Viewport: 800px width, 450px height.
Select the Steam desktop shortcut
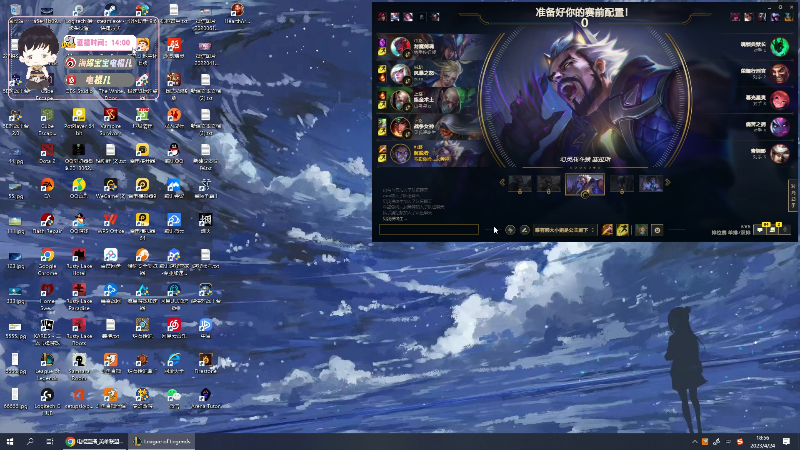click(x=110, y=12)
